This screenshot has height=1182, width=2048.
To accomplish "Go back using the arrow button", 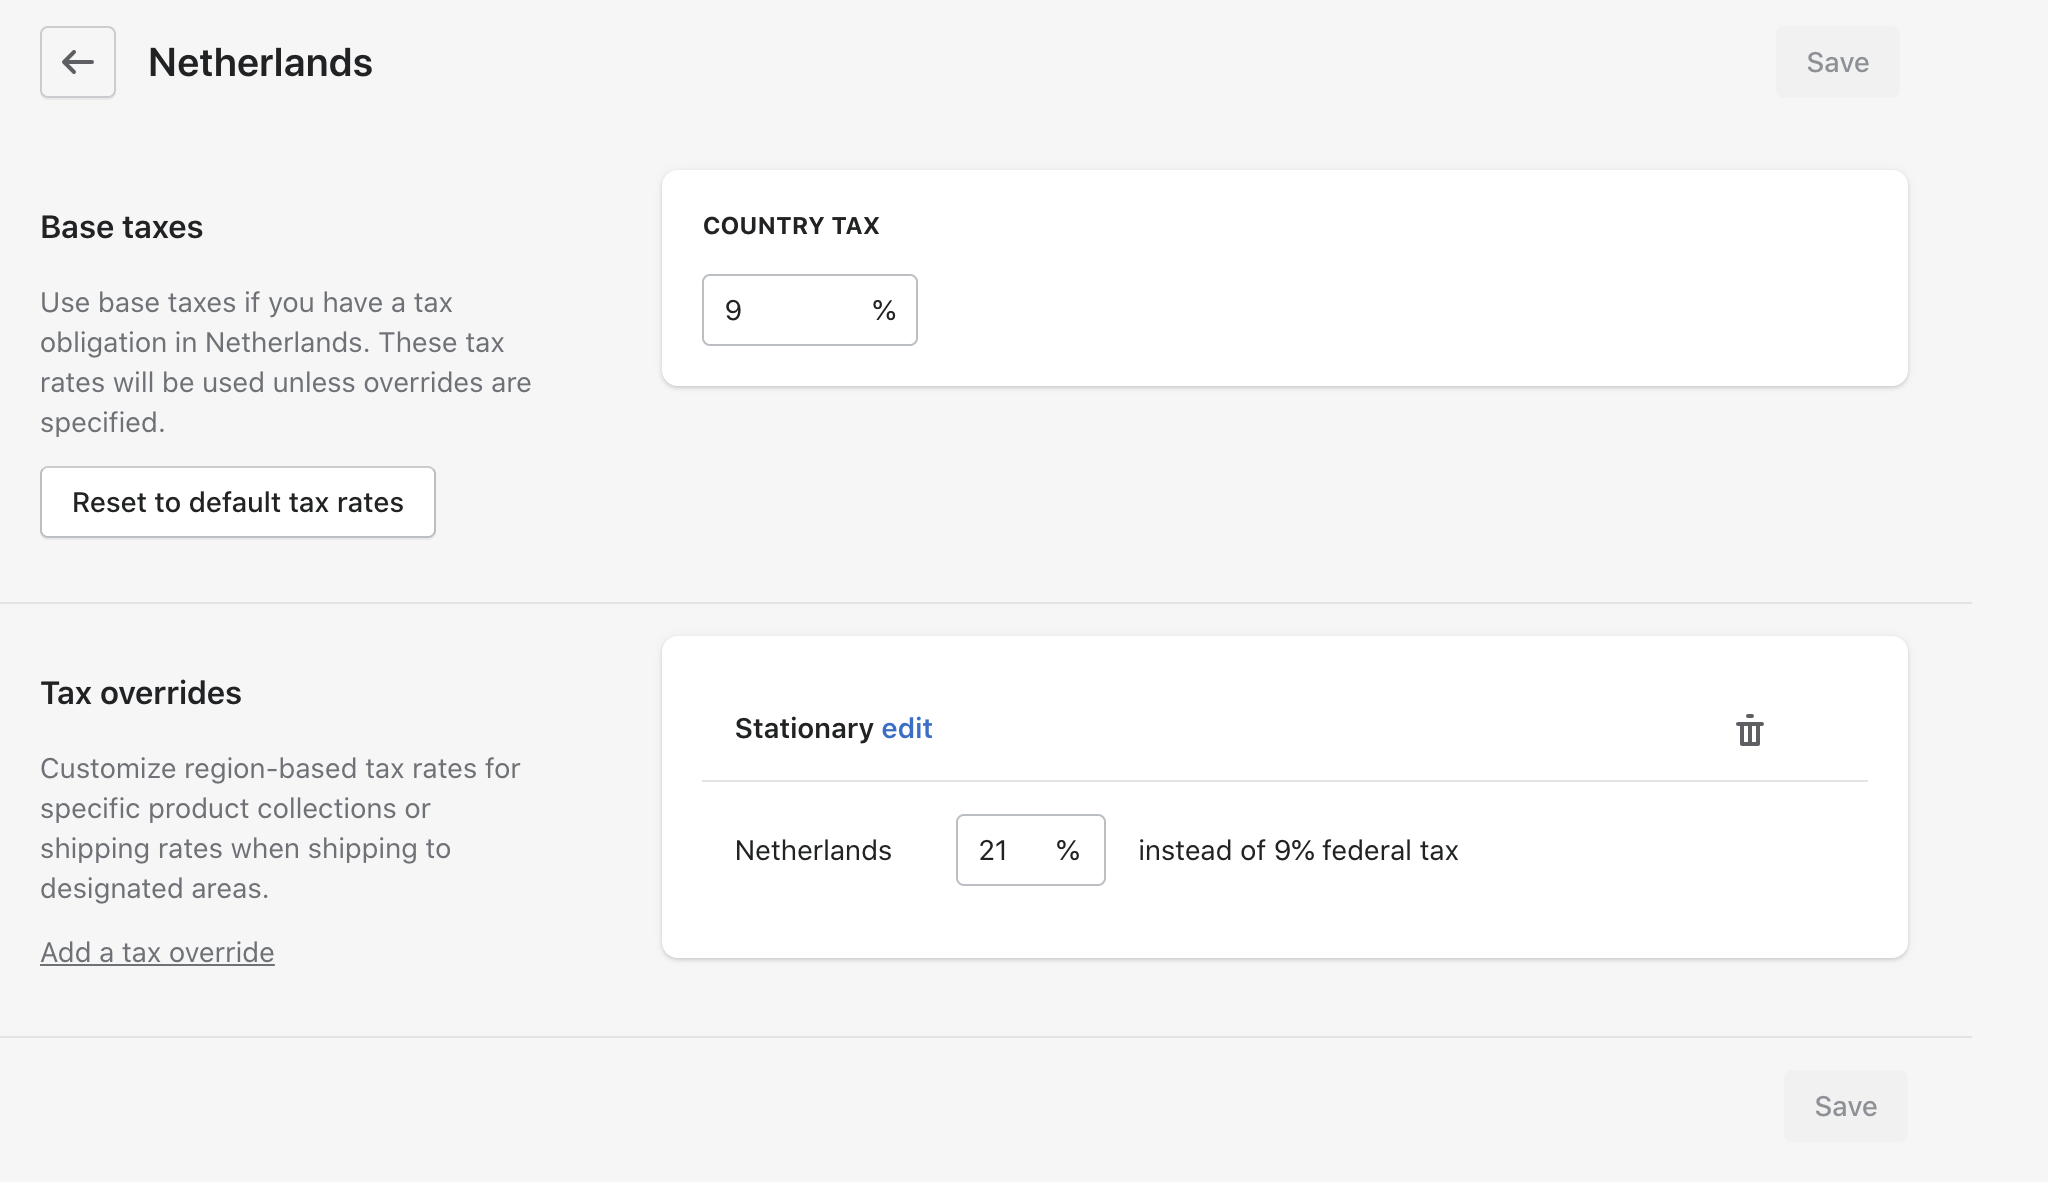I will point(78,62).
